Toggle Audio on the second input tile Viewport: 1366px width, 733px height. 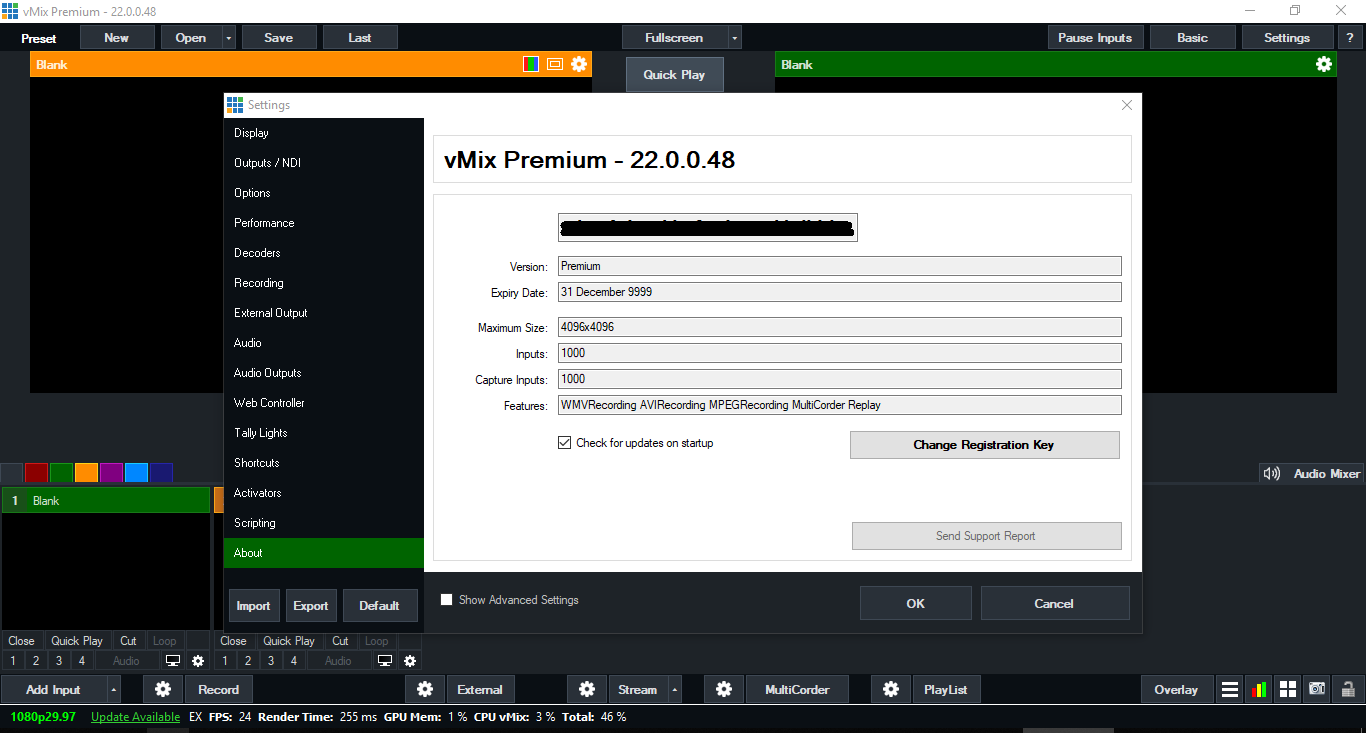(339, 661)
